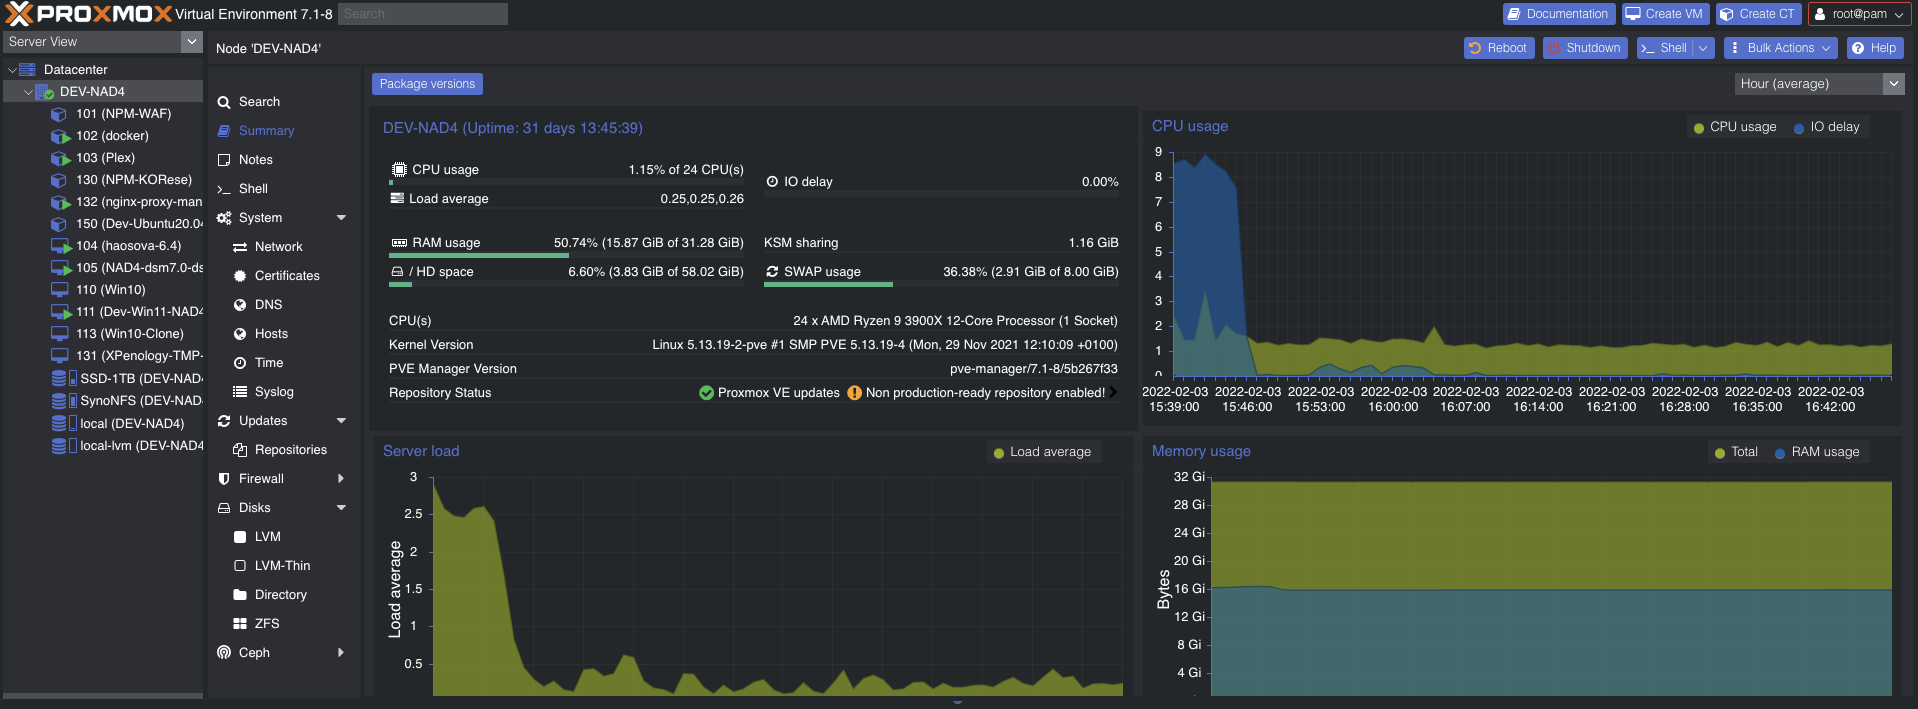1918x709 pixels.
Task: Open the Hour (average) timeframe dropdown
Action: pos(1893,84)
